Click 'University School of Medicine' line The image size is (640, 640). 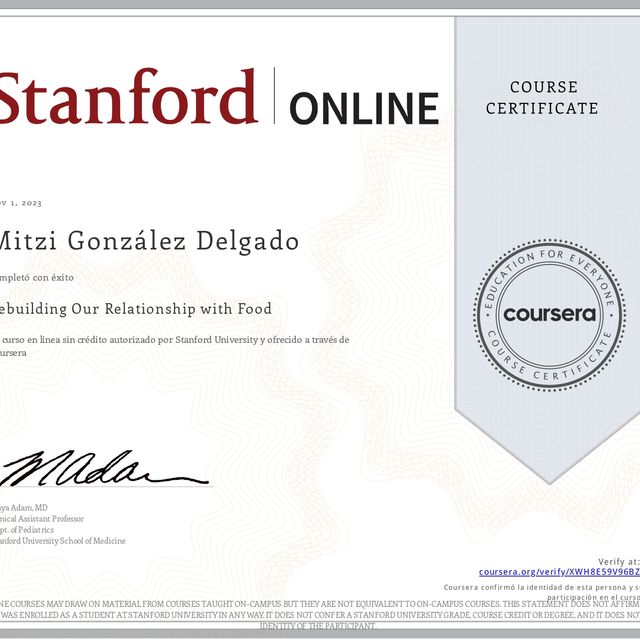74,541
